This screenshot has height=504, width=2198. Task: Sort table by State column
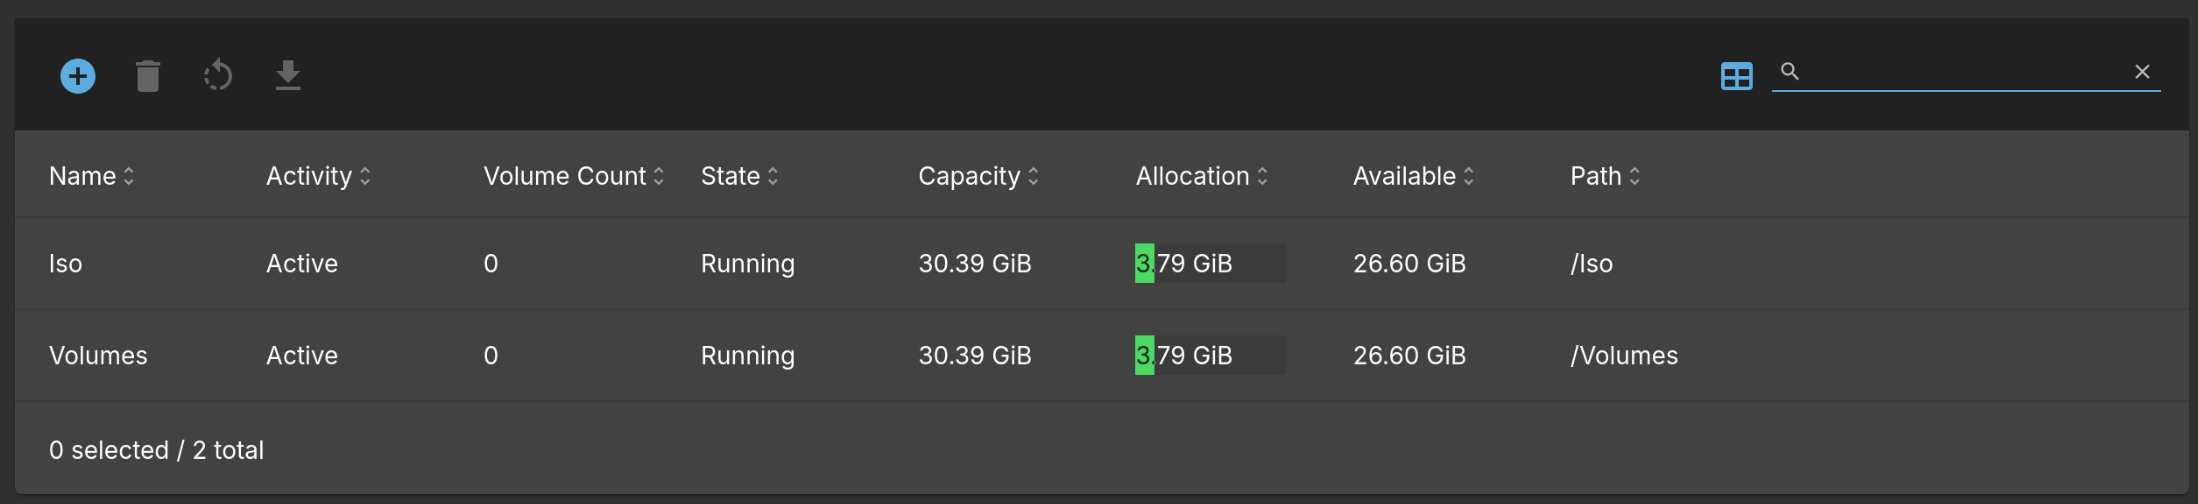pyautogui.click(x=739, y=176)
